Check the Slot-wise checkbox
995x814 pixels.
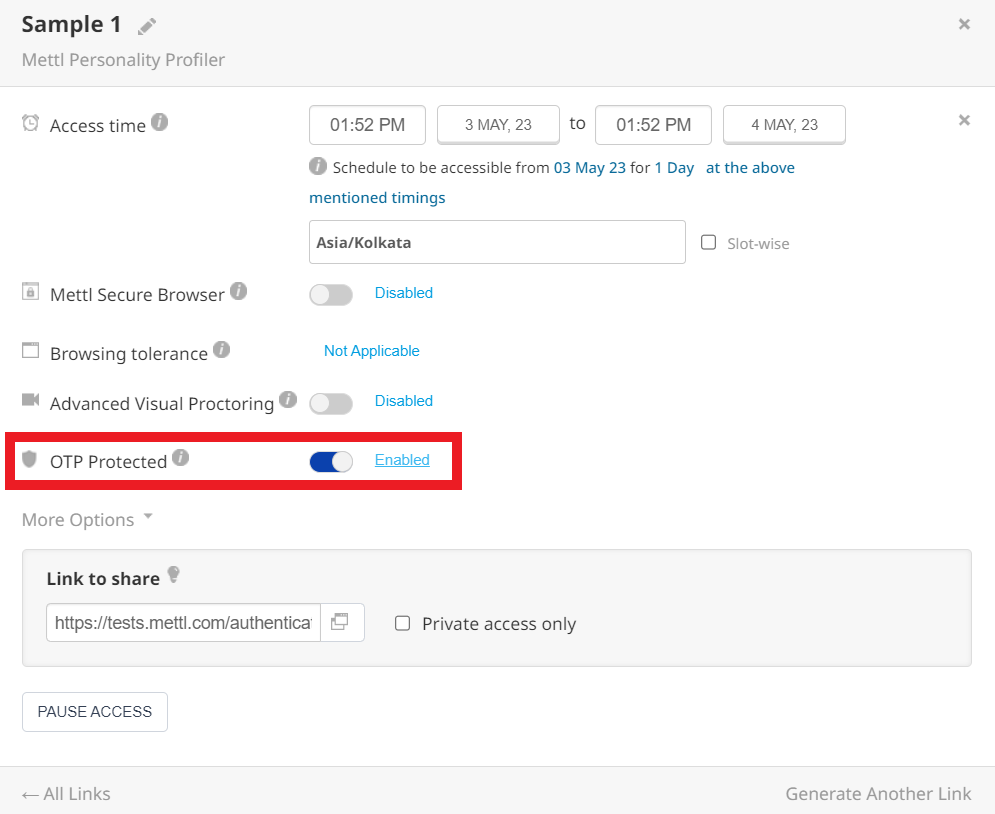(x=708, y=242)
